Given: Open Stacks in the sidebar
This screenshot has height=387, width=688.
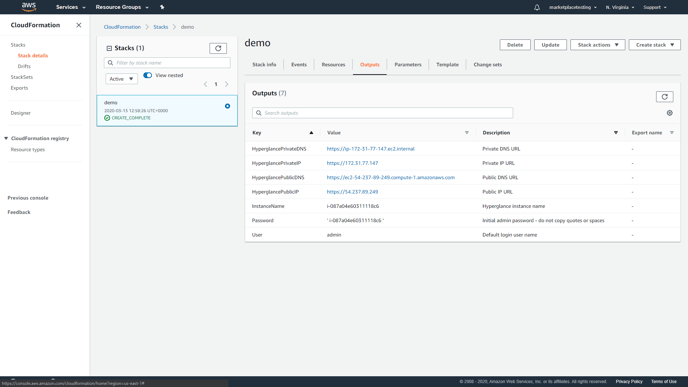Looking at the screenshot, I should pyautogui.click(x=18, y=45).
